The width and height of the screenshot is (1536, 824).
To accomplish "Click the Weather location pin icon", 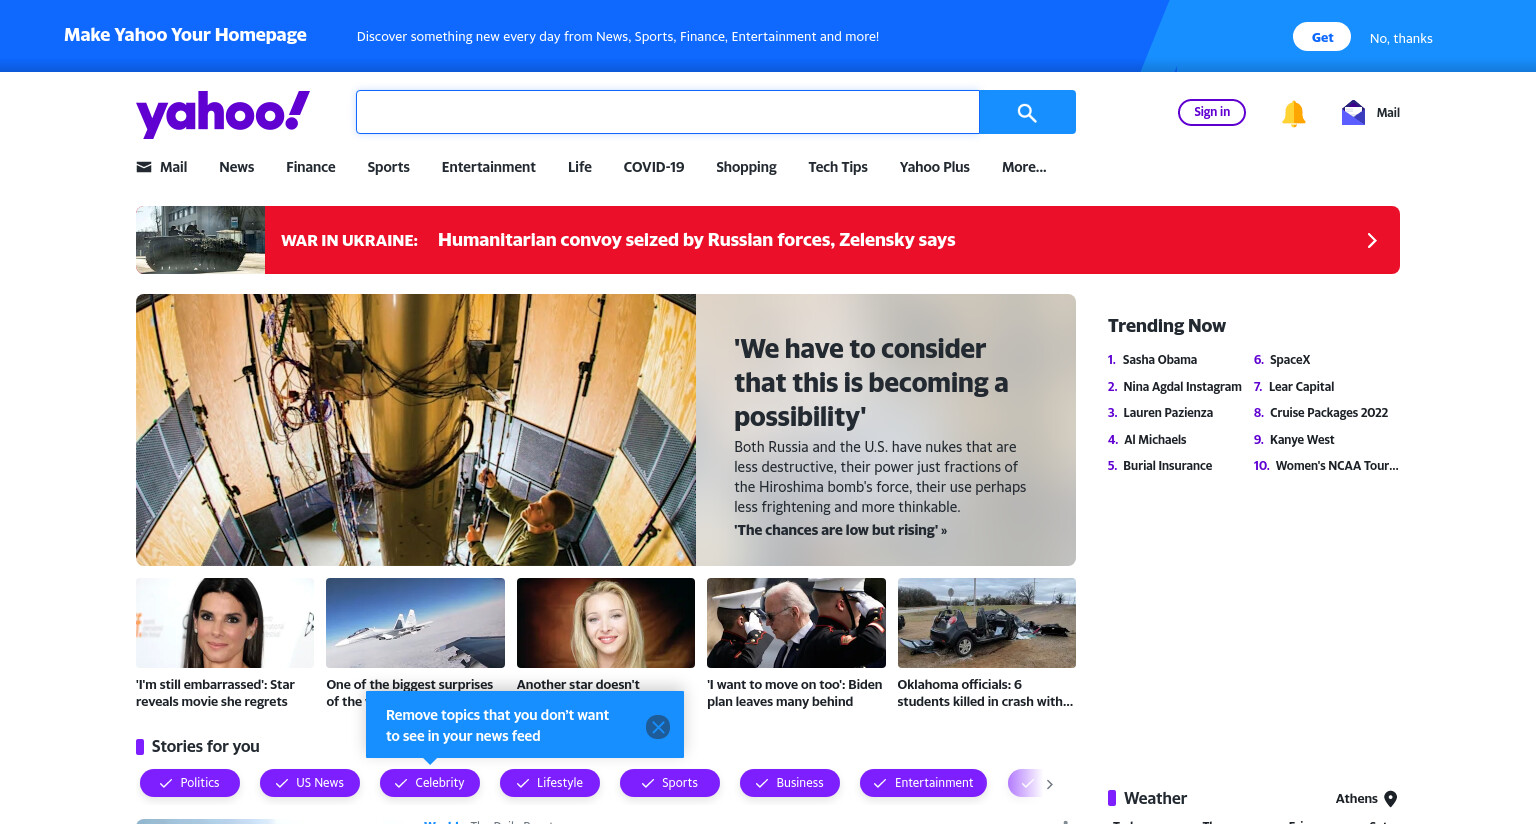I will tap(1391, 798).
